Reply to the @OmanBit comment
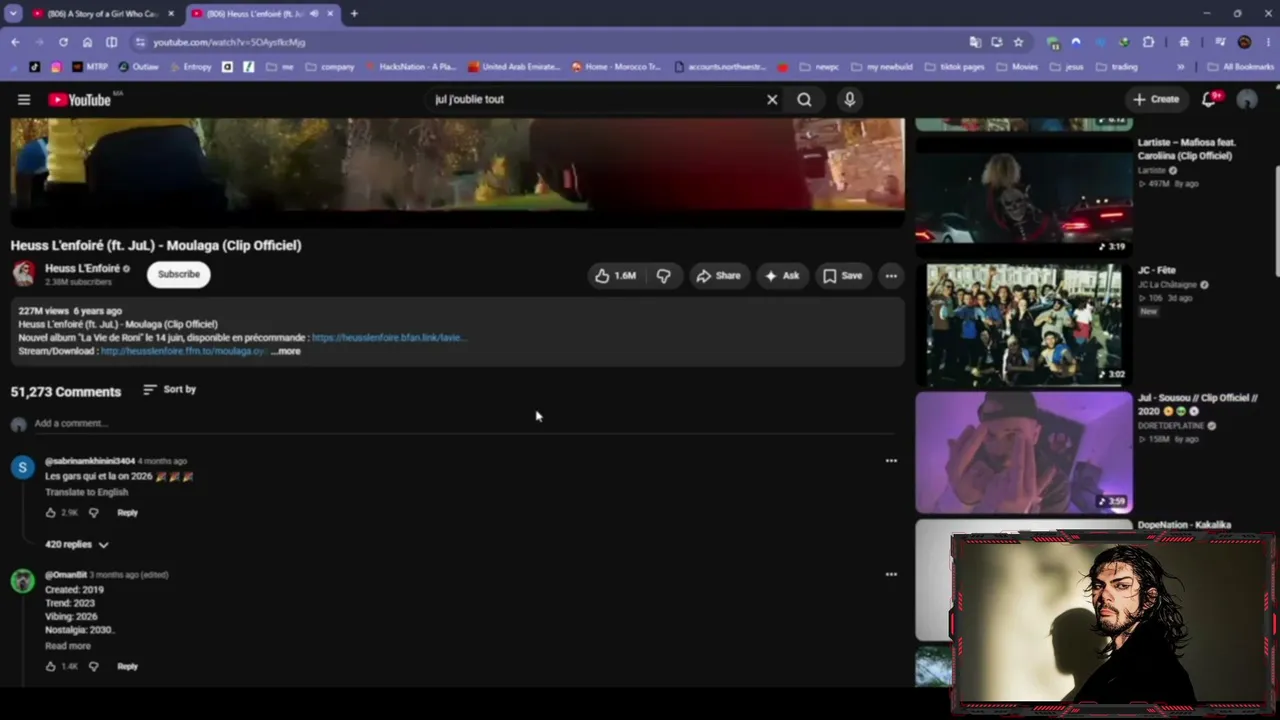 pos(127,667)
